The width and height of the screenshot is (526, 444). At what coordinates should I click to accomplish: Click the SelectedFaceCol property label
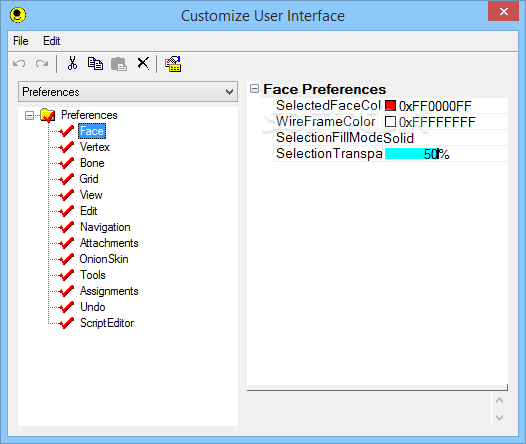tap(328, 105)
